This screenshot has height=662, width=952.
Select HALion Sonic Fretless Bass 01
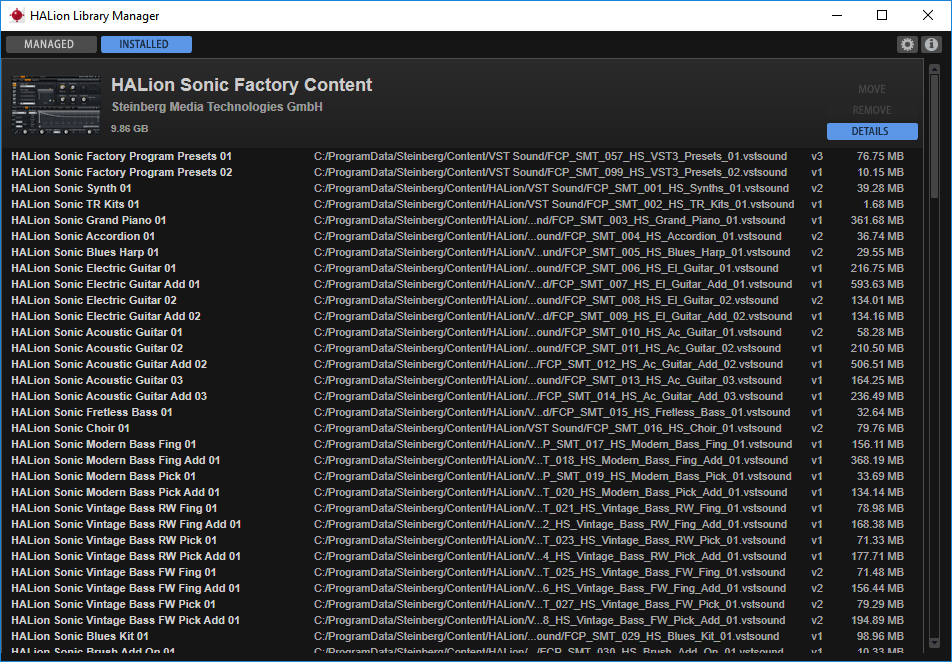click(x=92, y=412)
